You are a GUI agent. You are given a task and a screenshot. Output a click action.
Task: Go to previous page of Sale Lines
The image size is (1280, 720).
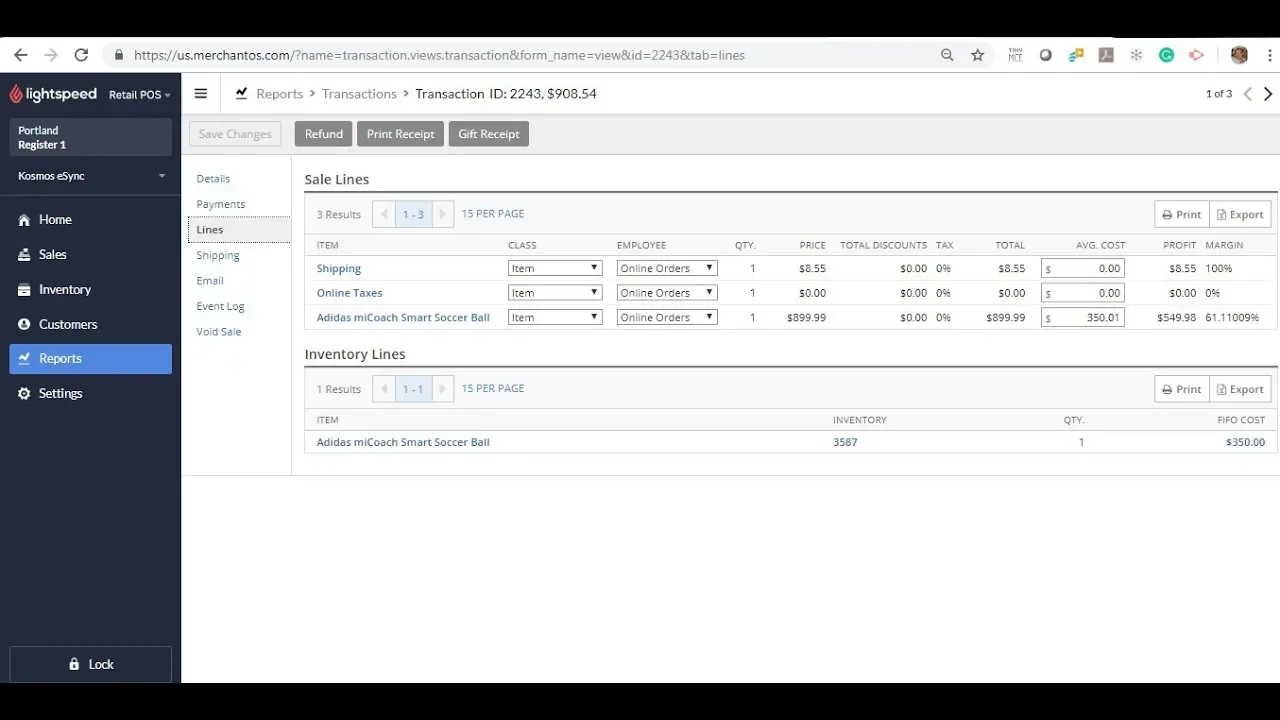[384, 214]
